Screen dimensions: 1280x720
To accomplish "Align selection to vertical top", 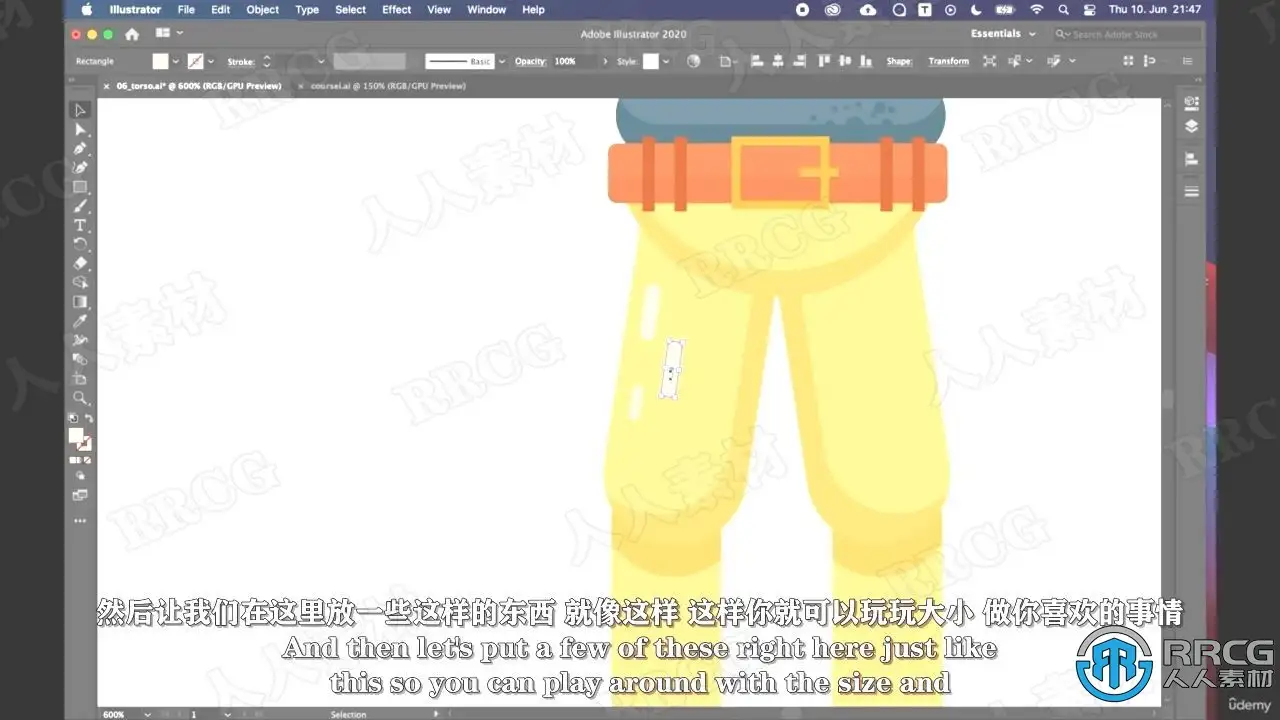I will tap(824, 61).
